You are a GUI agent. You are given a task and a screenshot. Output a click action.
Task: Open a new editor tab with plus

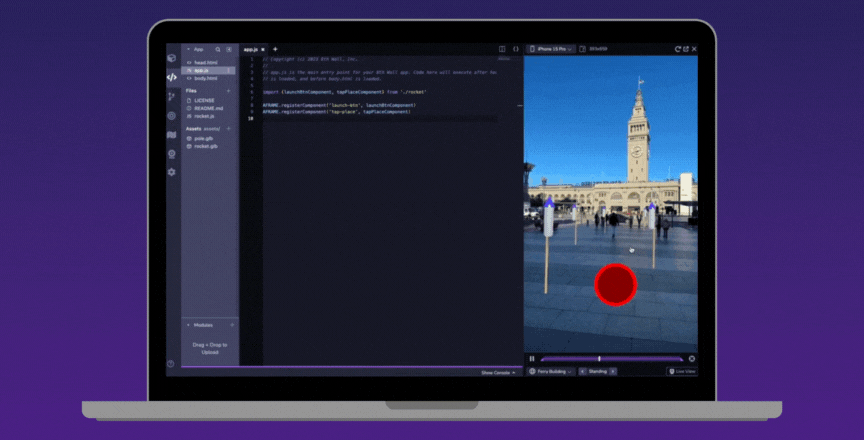pos(276,49)
